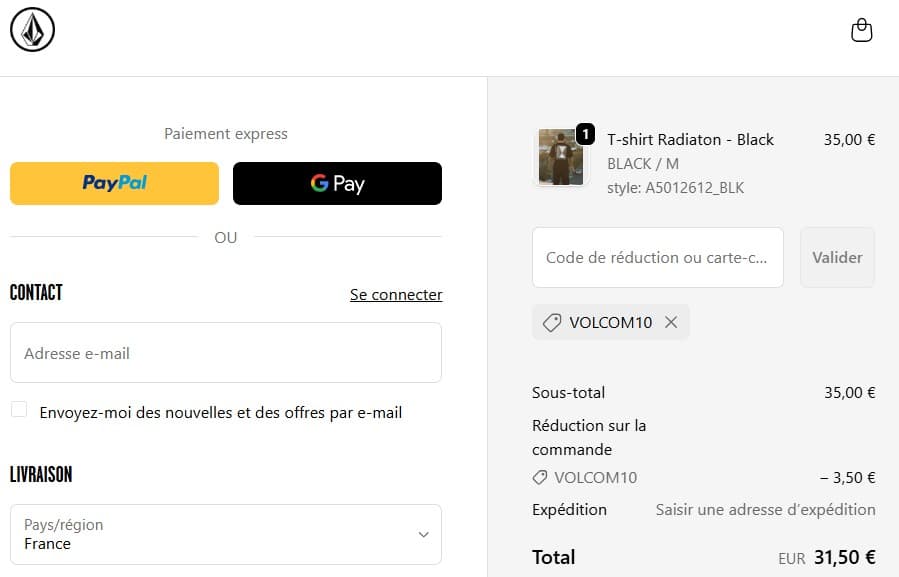Focus the Adresse e-mail field
The width and height of the screenshot is (899, 577).
[x=225, y=353]
